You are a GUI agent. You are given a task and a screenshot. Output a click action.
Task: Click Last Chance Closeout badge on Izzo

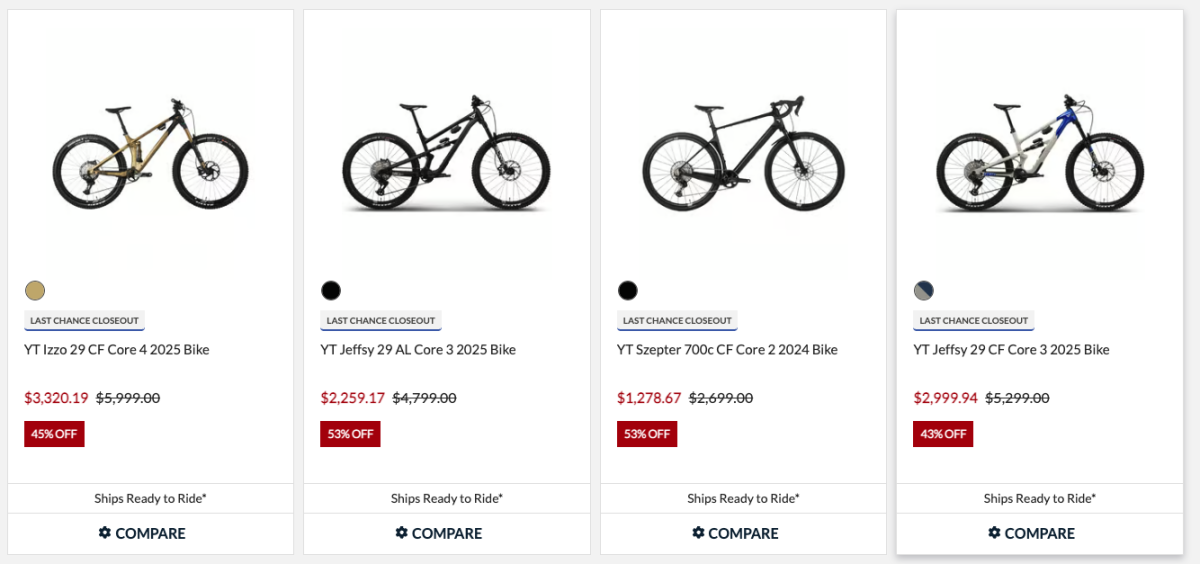[85, 321]
